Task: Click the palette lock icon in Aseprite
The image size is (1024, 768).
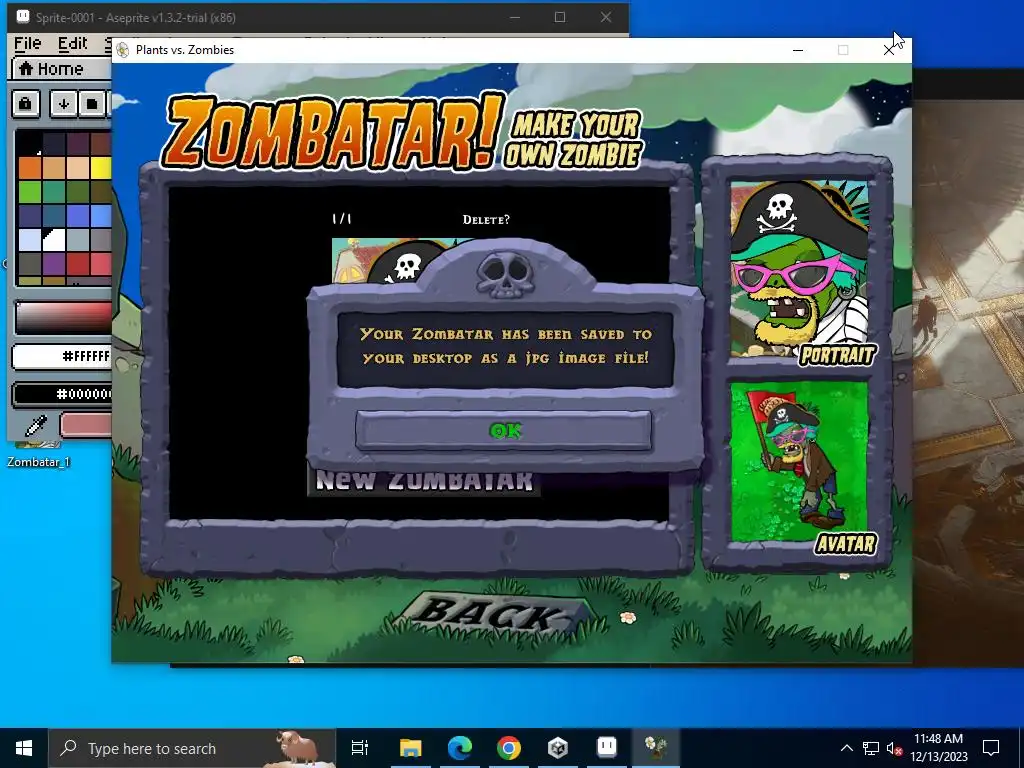Action: (x=25, y=104)
